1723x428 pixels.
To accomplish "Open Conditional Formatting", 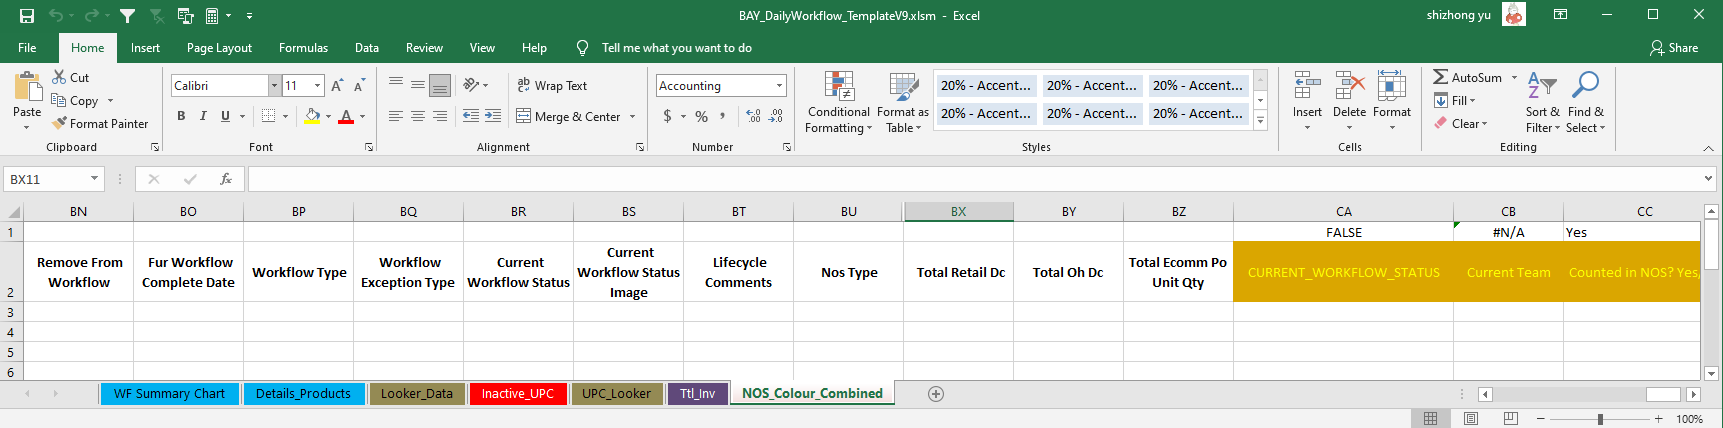I will click(x=839, y=102).
